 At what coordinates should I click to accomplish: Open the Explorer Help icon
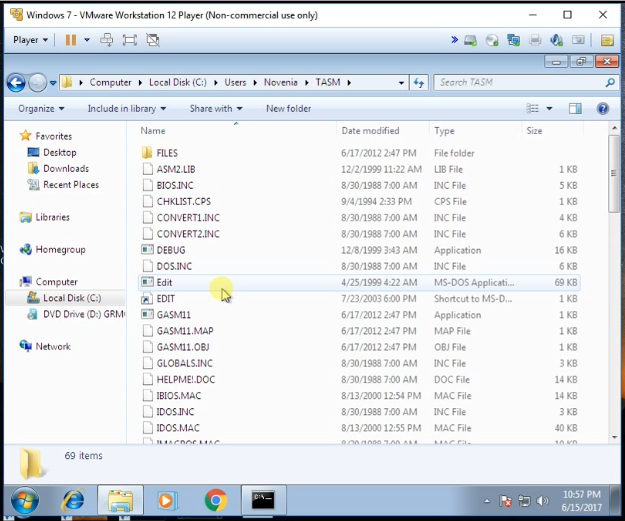[x=603, y=108]
